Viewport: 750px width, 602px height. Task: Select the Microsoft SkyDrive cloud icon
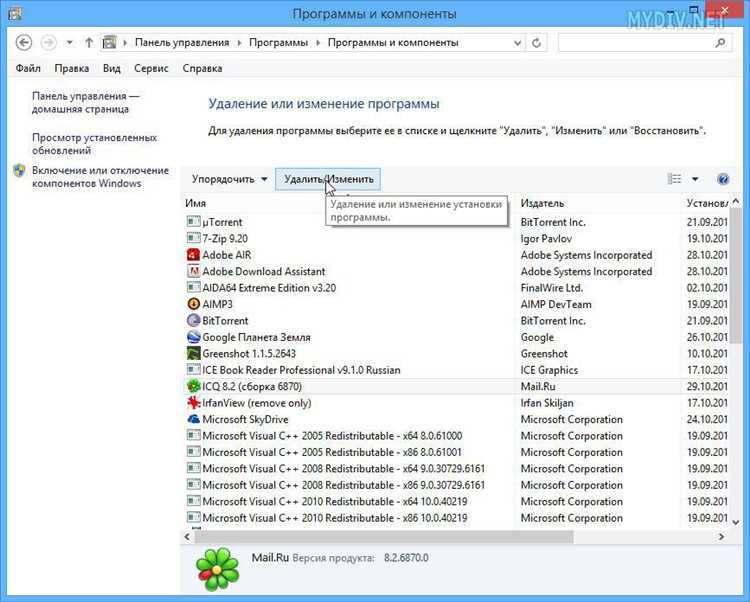193,419
